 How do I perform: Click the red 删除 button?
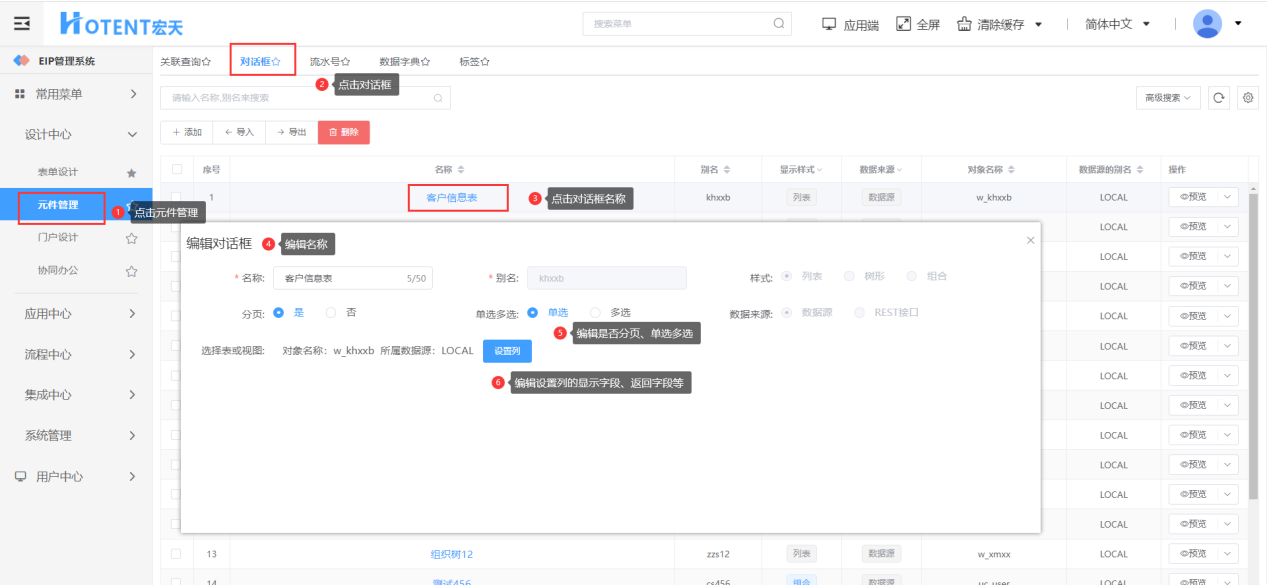click(343, 132)
